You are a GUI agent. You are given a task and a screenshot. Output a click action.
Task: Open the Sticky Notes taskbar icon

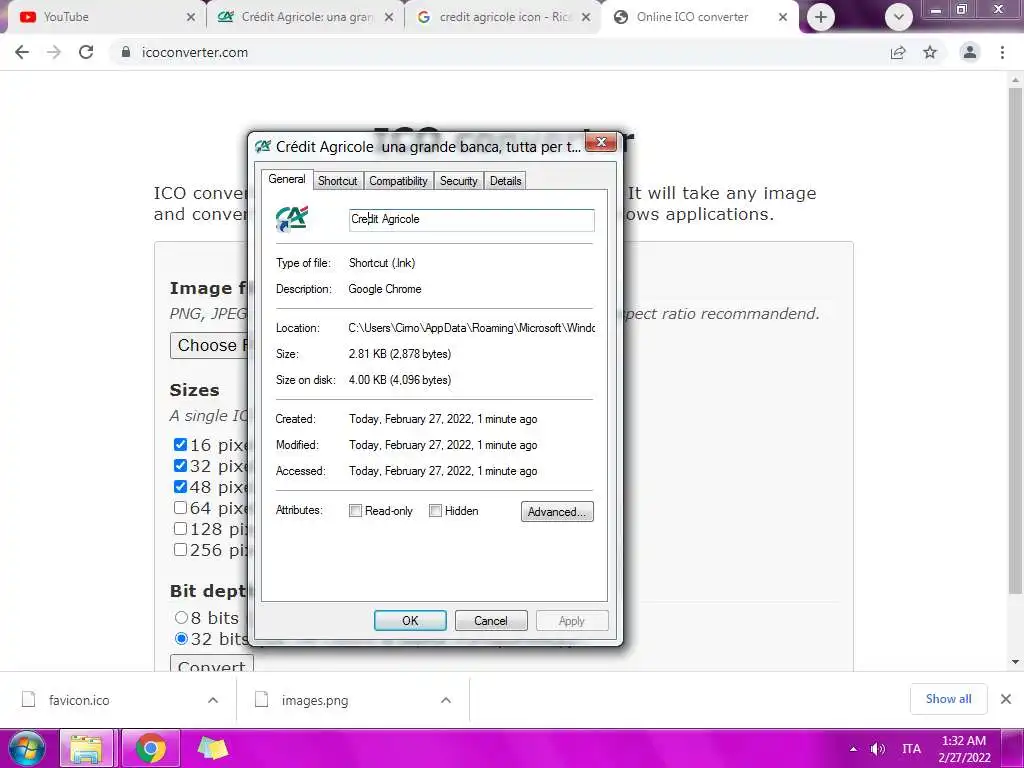(x=213, y=748)
